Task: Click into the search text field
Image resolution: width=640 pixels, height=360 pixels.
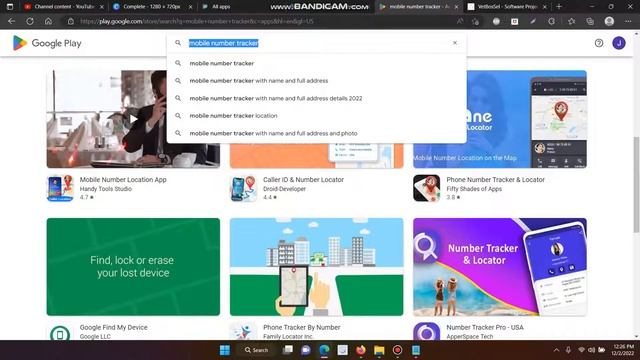Action: (316, 43)
